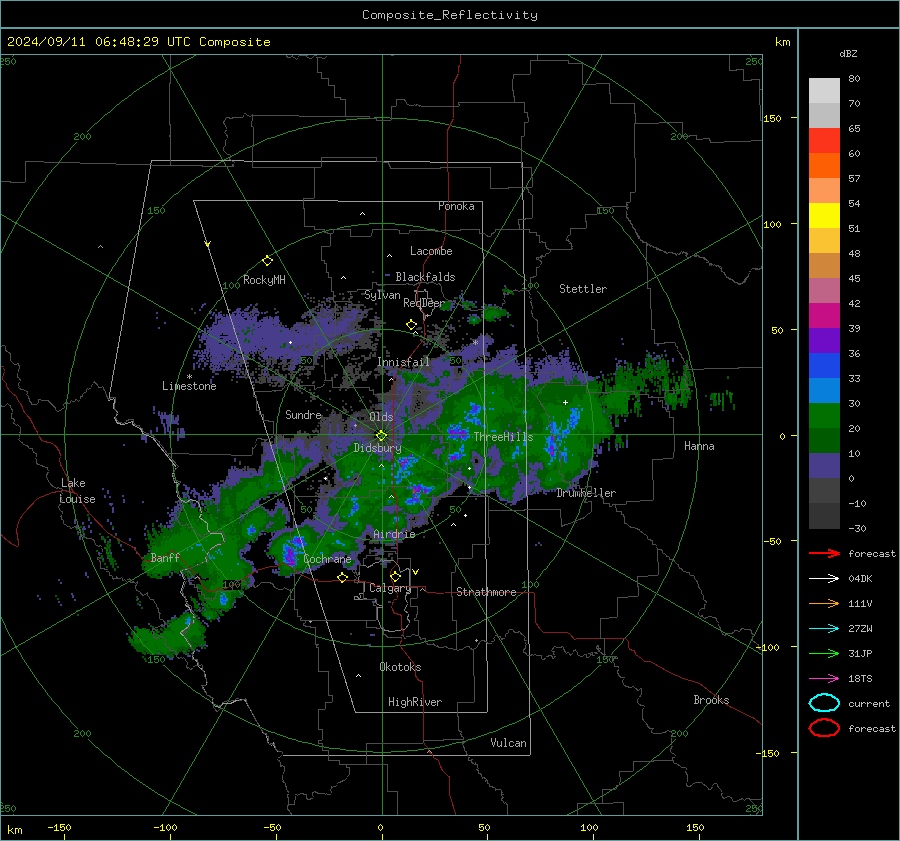900x841 pixels.
Task: Click the Calgary city label
Action: click(390, 588)
